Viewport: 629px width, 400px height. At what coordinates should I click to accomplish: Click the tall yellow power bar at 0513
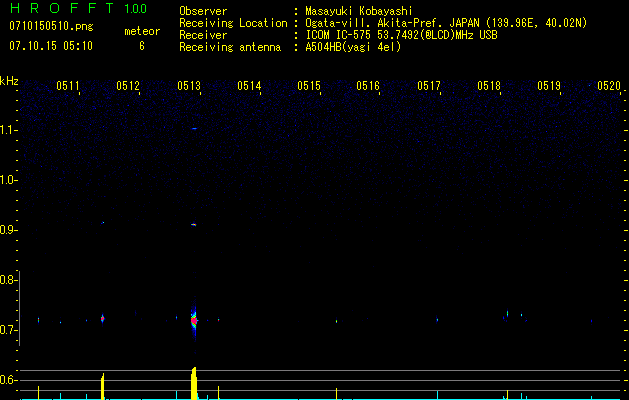point(194,383)
